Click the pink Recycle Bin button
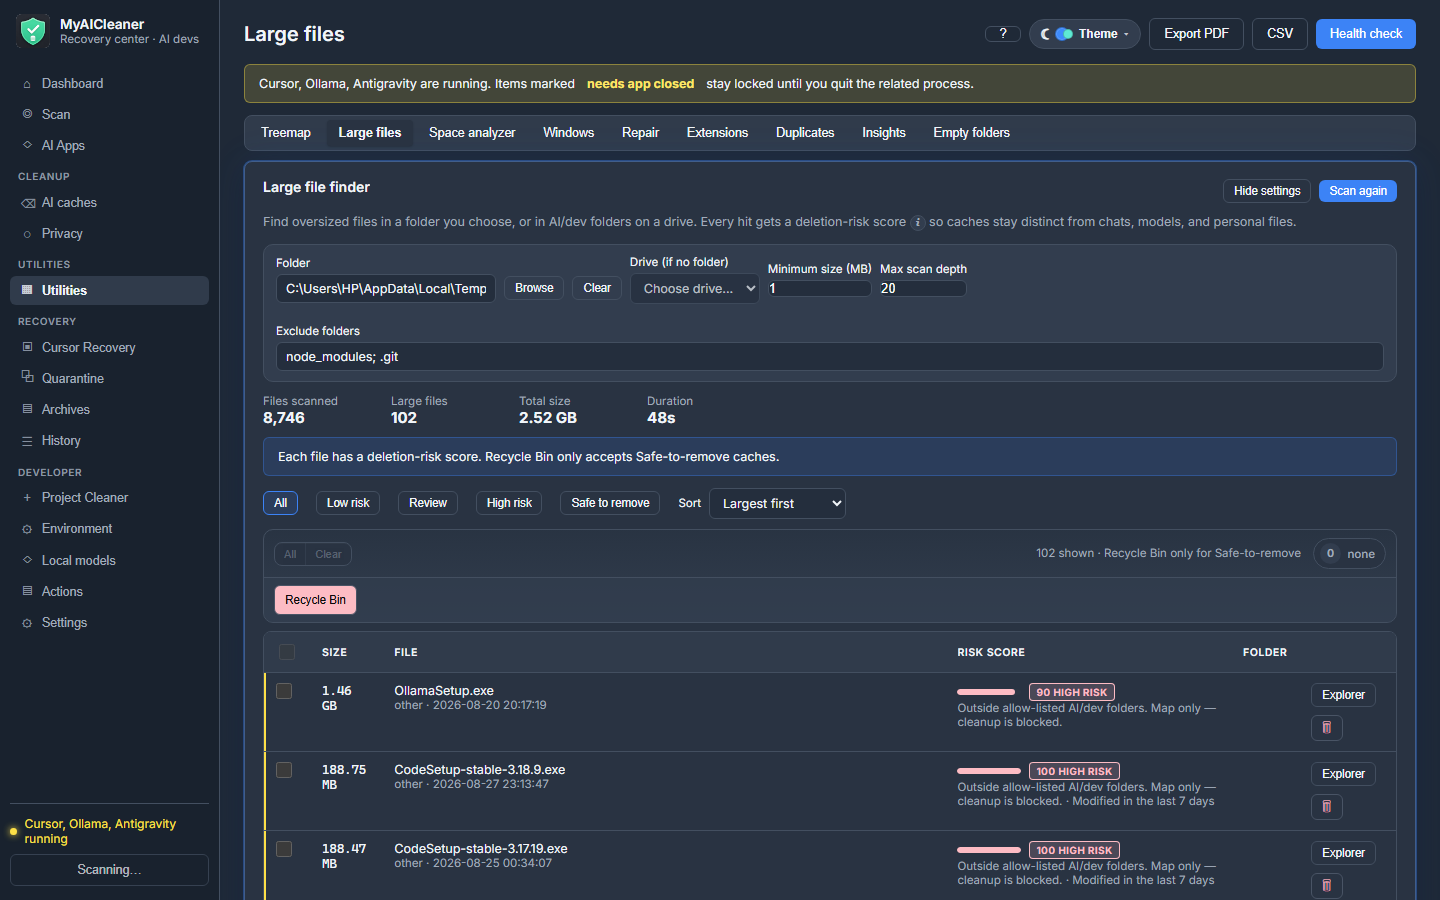 (x=316, y=600)
